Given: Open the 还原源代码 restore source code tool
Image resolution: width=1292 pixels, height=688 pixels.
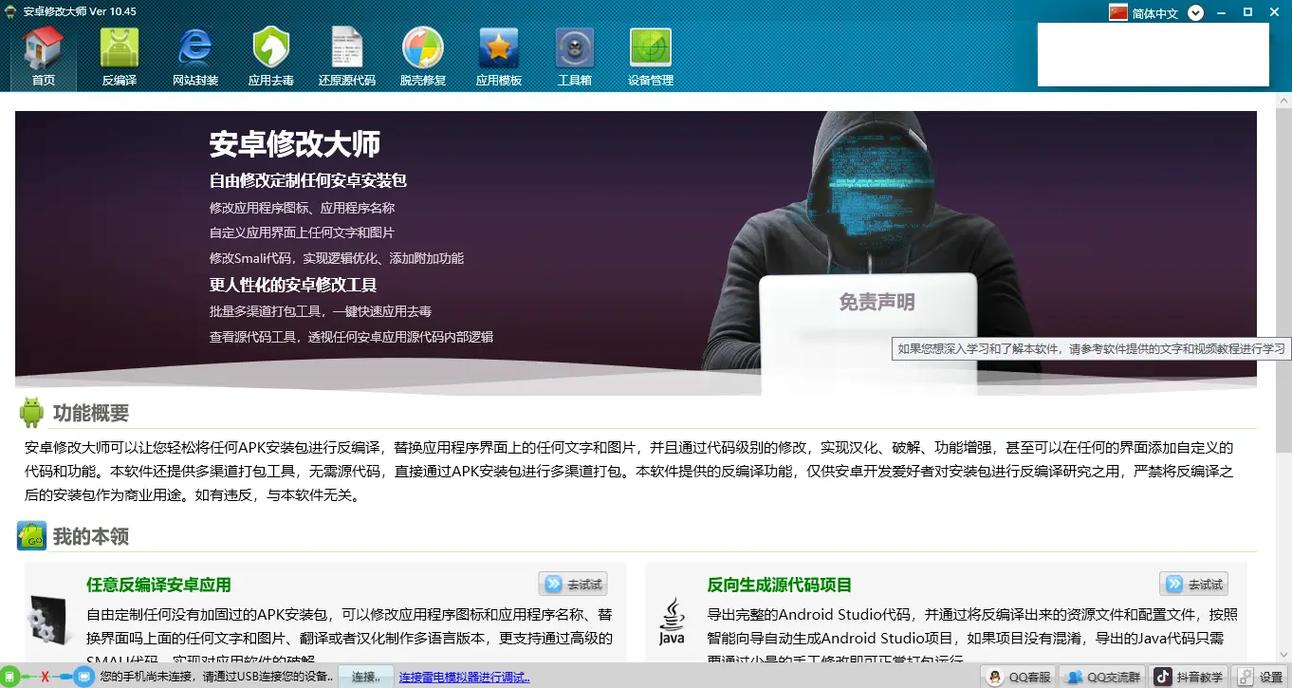Looking at the screenshot, I should click(x=347, y=57).
